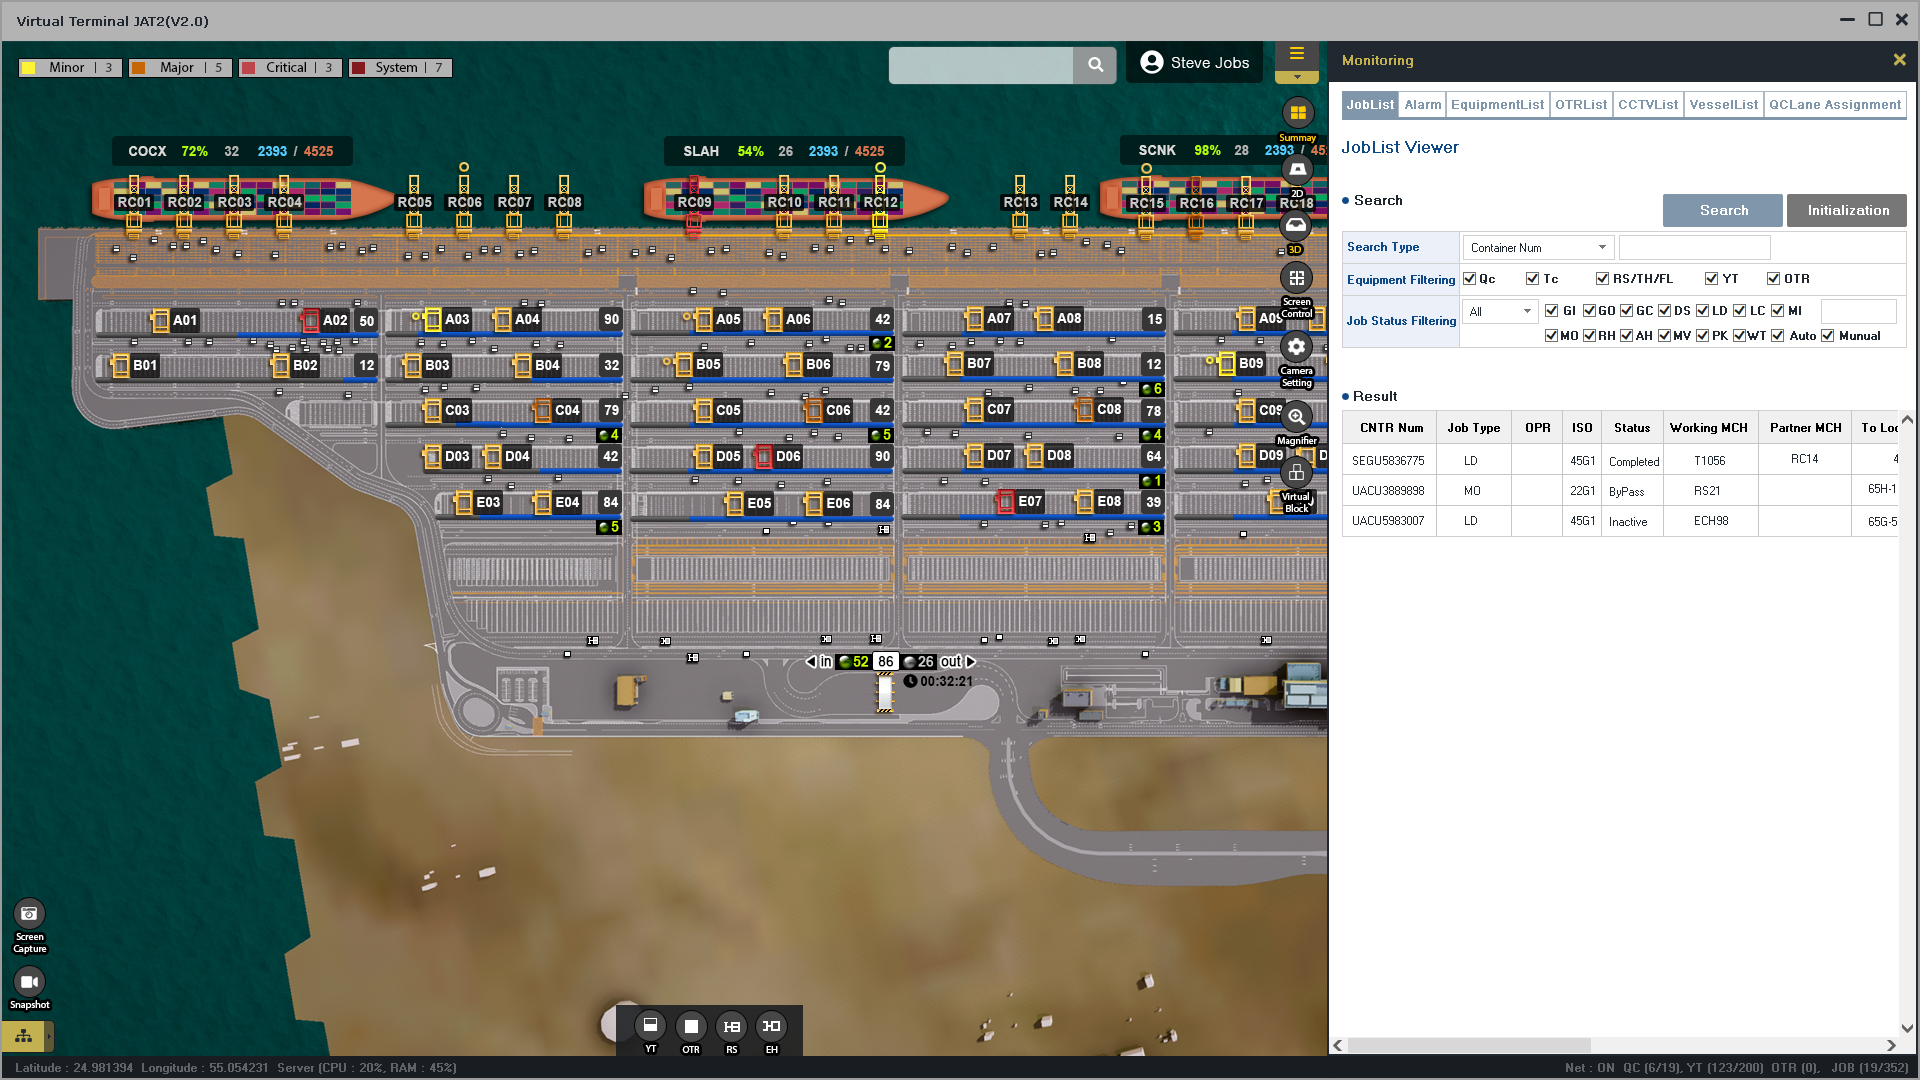Open the Camera Setting gear icon
The height and width of the screenshot is (1080, 1920).
coord(1296,347)
